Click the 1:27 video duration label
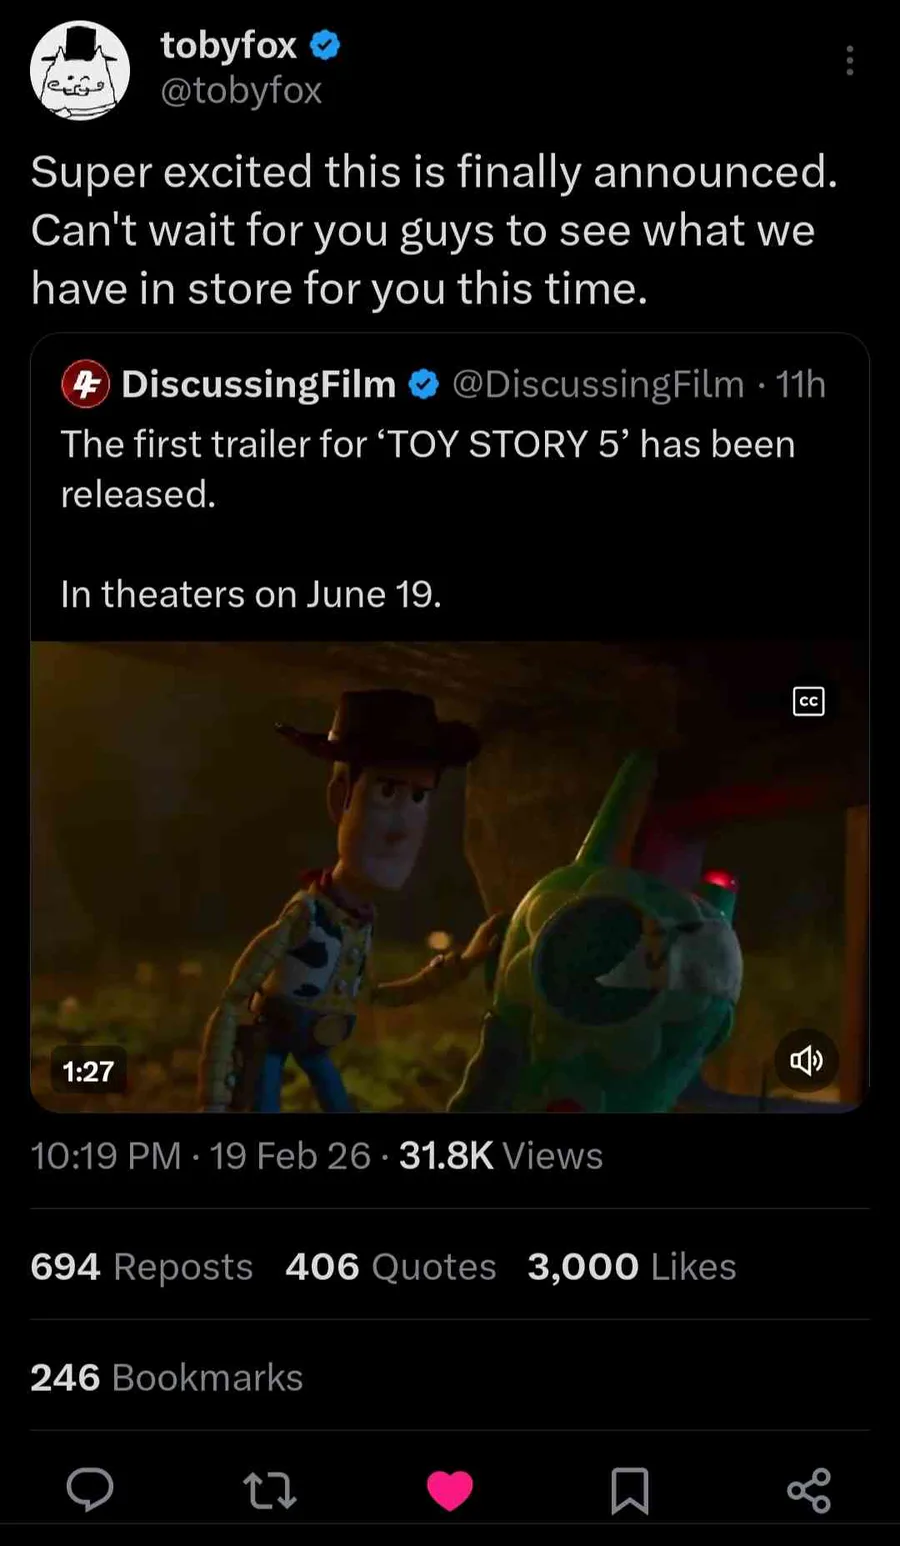 pos(89,1071)
